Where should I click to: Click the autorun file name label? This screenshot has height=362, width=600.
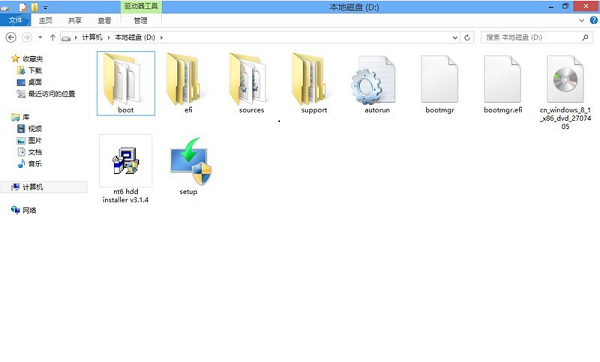coord(377,110)
